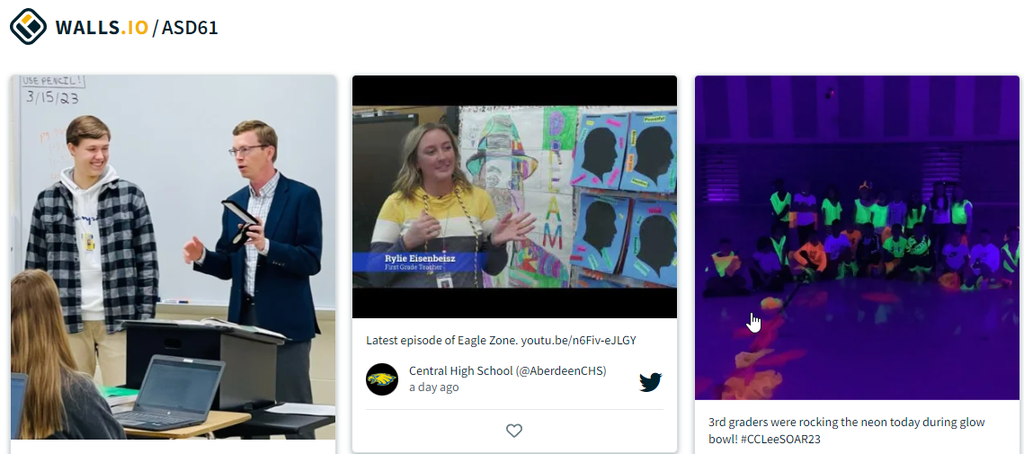1024x454 pixels.
Task: Click the Rylie Eisenbeisz name banner
Action: coord(420,262)
